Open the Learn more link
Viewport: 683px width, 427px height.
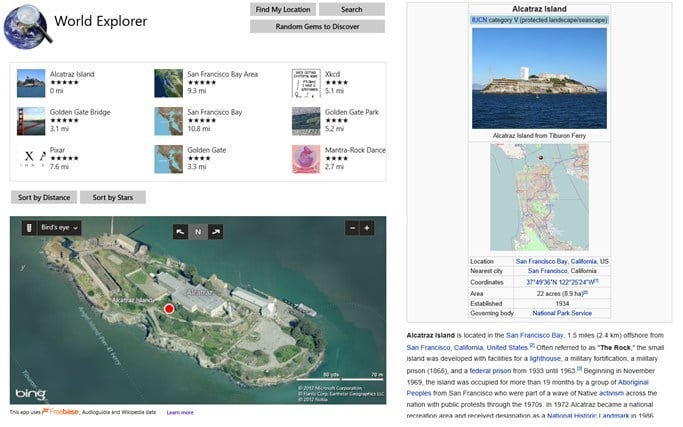pos(180,412)
